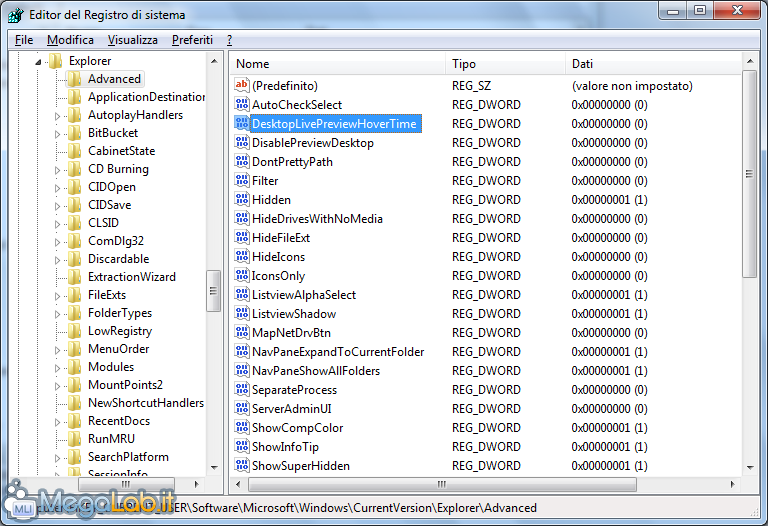Select the CabinetState key
Viewport: 768px width, 526px height.
(x=121, y=151)
